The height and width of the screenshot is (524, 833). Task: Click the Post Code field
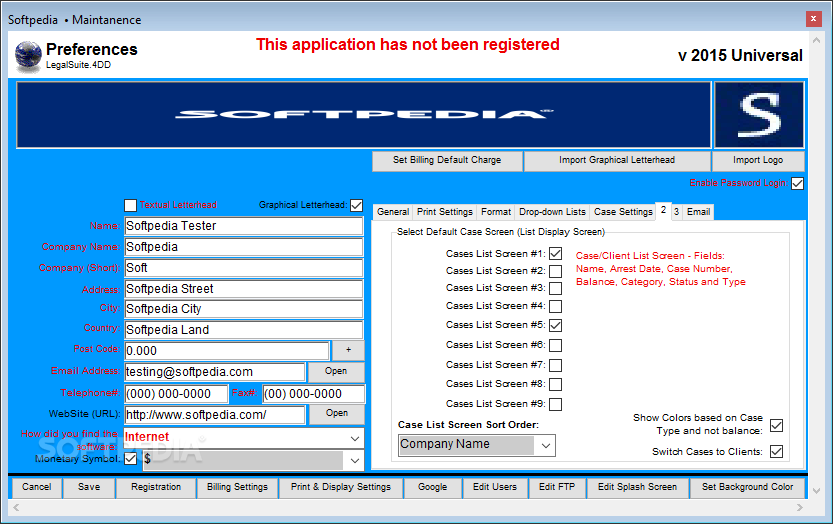(x=227, y=351)
